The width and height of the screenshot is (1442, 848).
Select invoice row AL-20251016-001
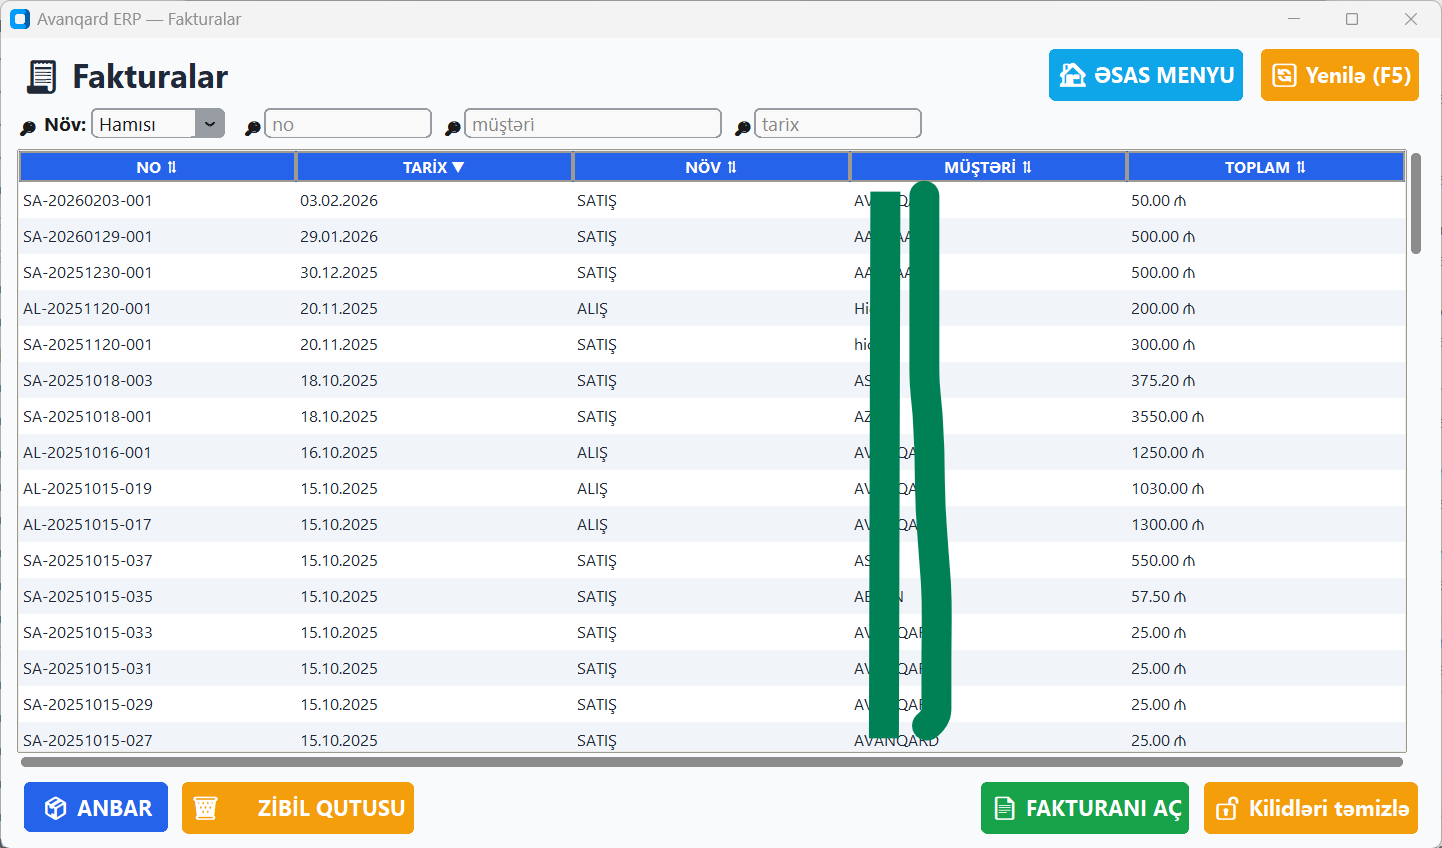tap(88, 453)
